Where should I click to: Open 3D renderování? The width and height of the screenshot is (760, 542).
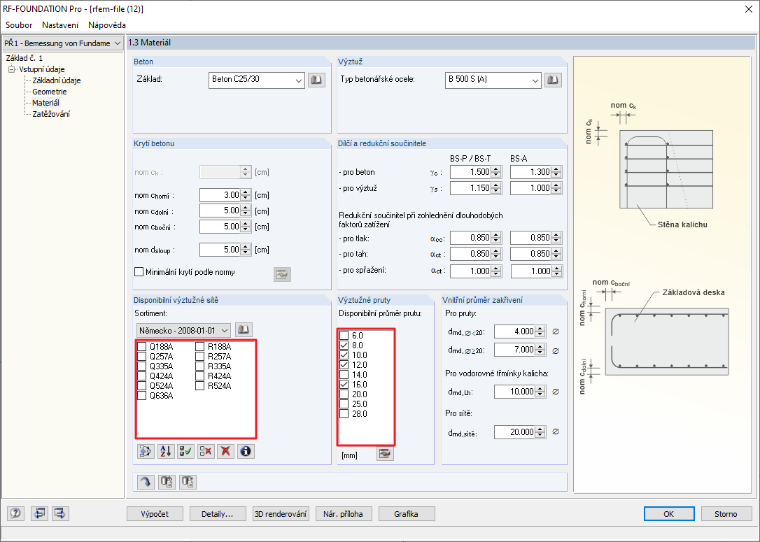click(281, 514)
